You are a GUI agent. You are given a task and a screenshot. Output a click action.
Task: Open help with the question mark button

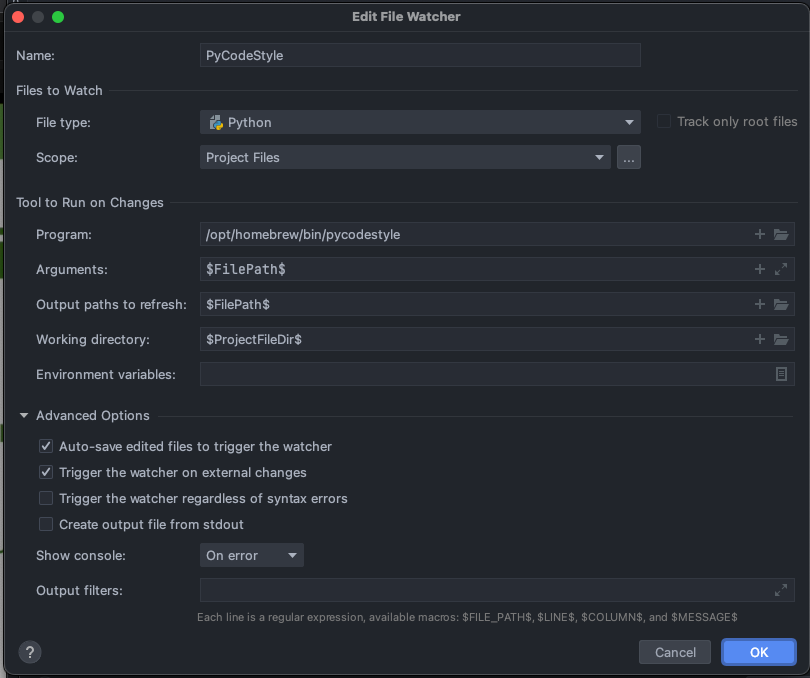pyautogui.click(x=30, y=652)
